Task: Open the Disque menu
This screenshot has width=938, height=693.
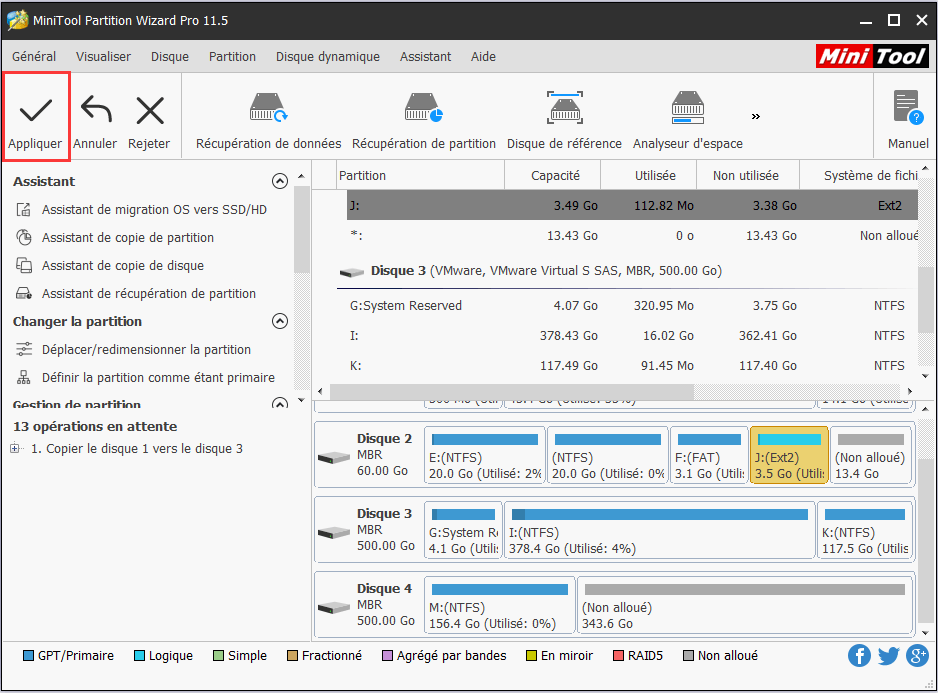Action: click(170, 57)
